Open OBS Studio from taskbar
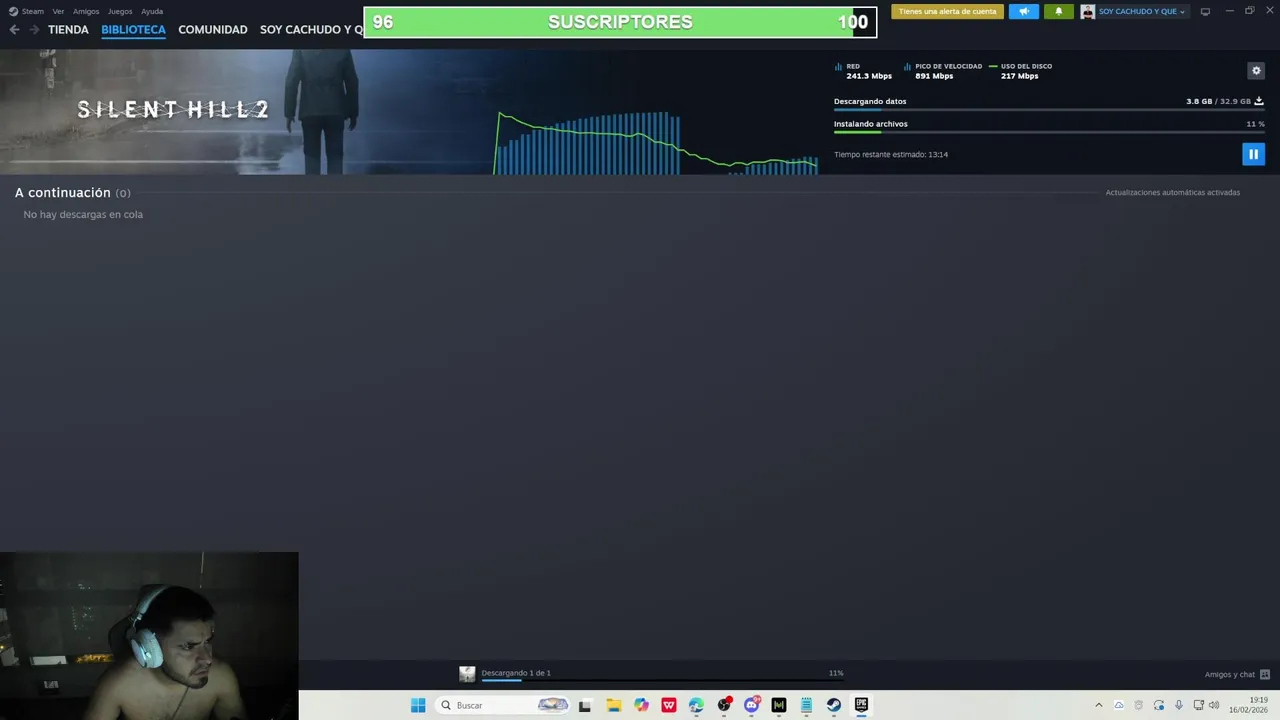This screenshot has height=720, width=1280. pyautogui.click(x=724, y=705)
